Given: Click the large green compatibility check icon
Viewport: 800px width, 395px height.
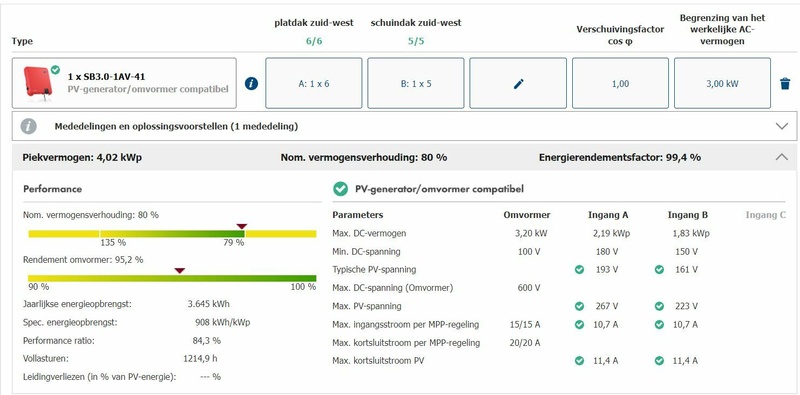Looking at the screenshot, I should click(340, 189).
